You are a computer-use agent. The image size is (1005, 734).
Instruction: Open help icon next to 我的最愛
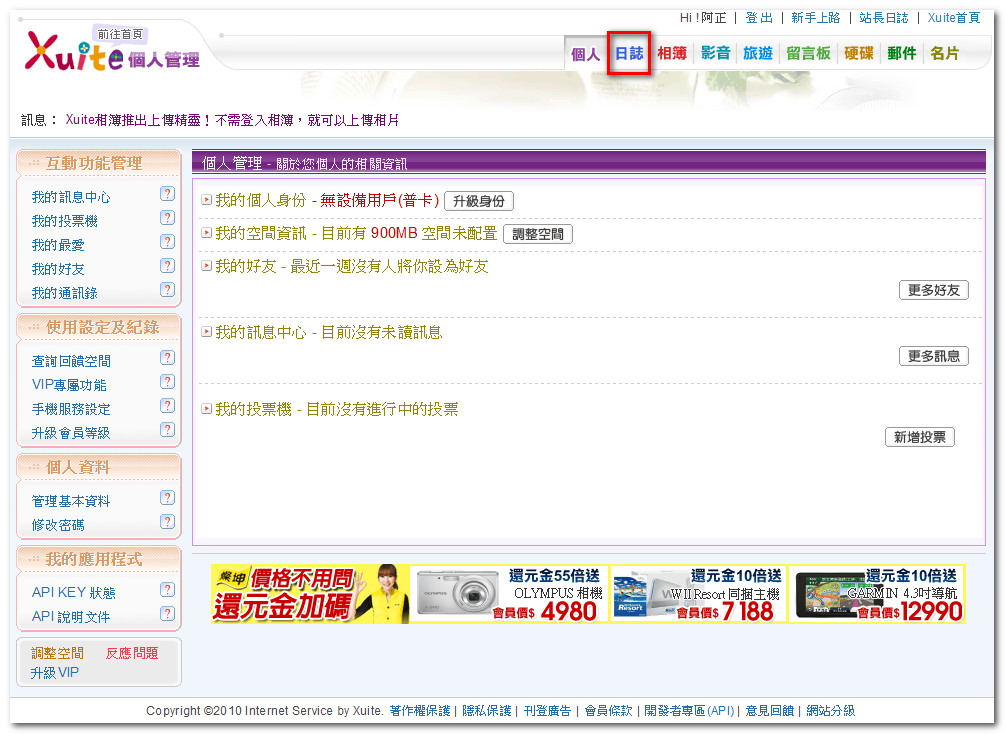click(x=167, y=242)
